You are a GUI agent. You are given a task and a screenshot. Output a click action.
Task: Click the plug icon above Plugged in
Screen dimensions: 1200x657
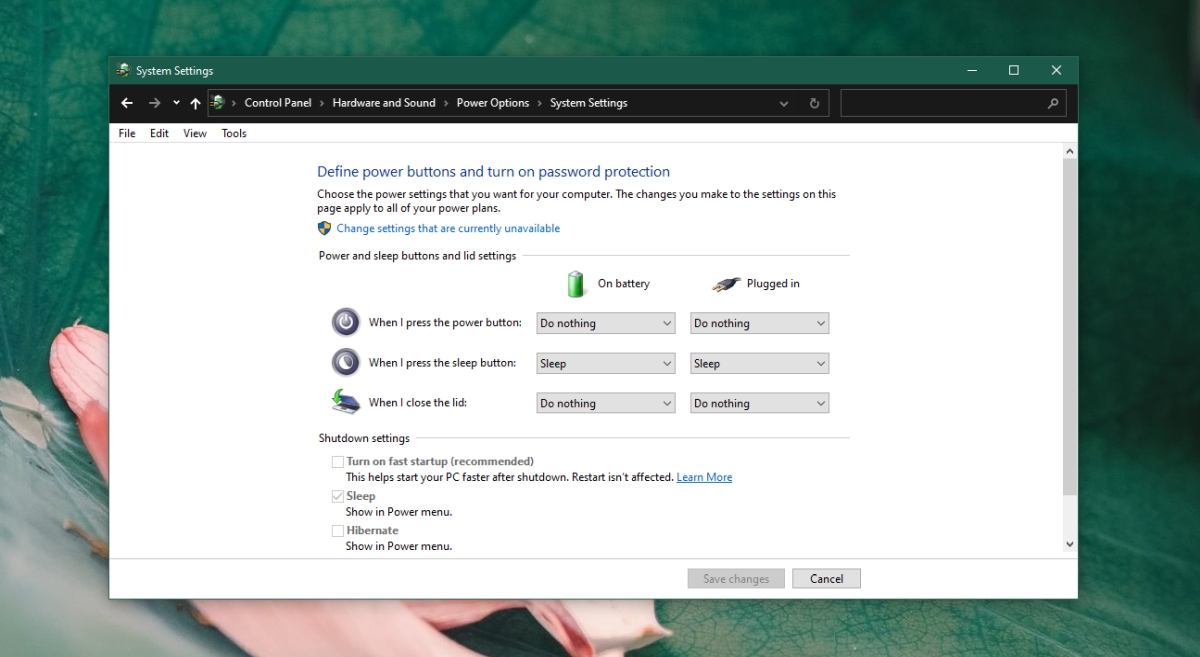click(x=726, y=283)
